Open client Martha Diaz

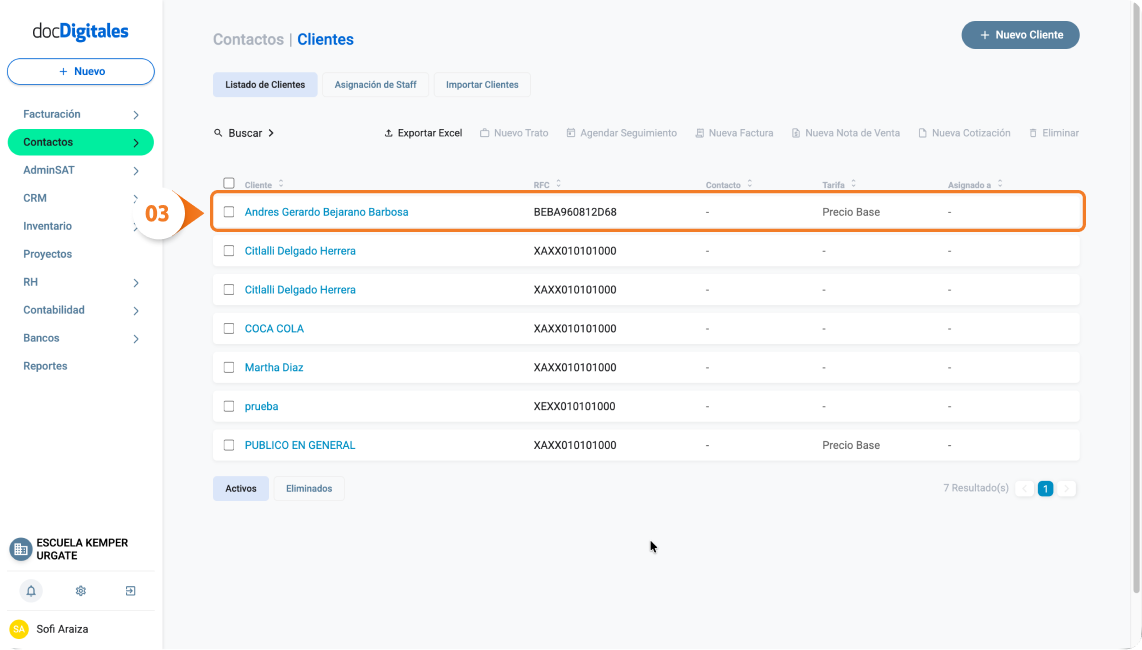274,367
